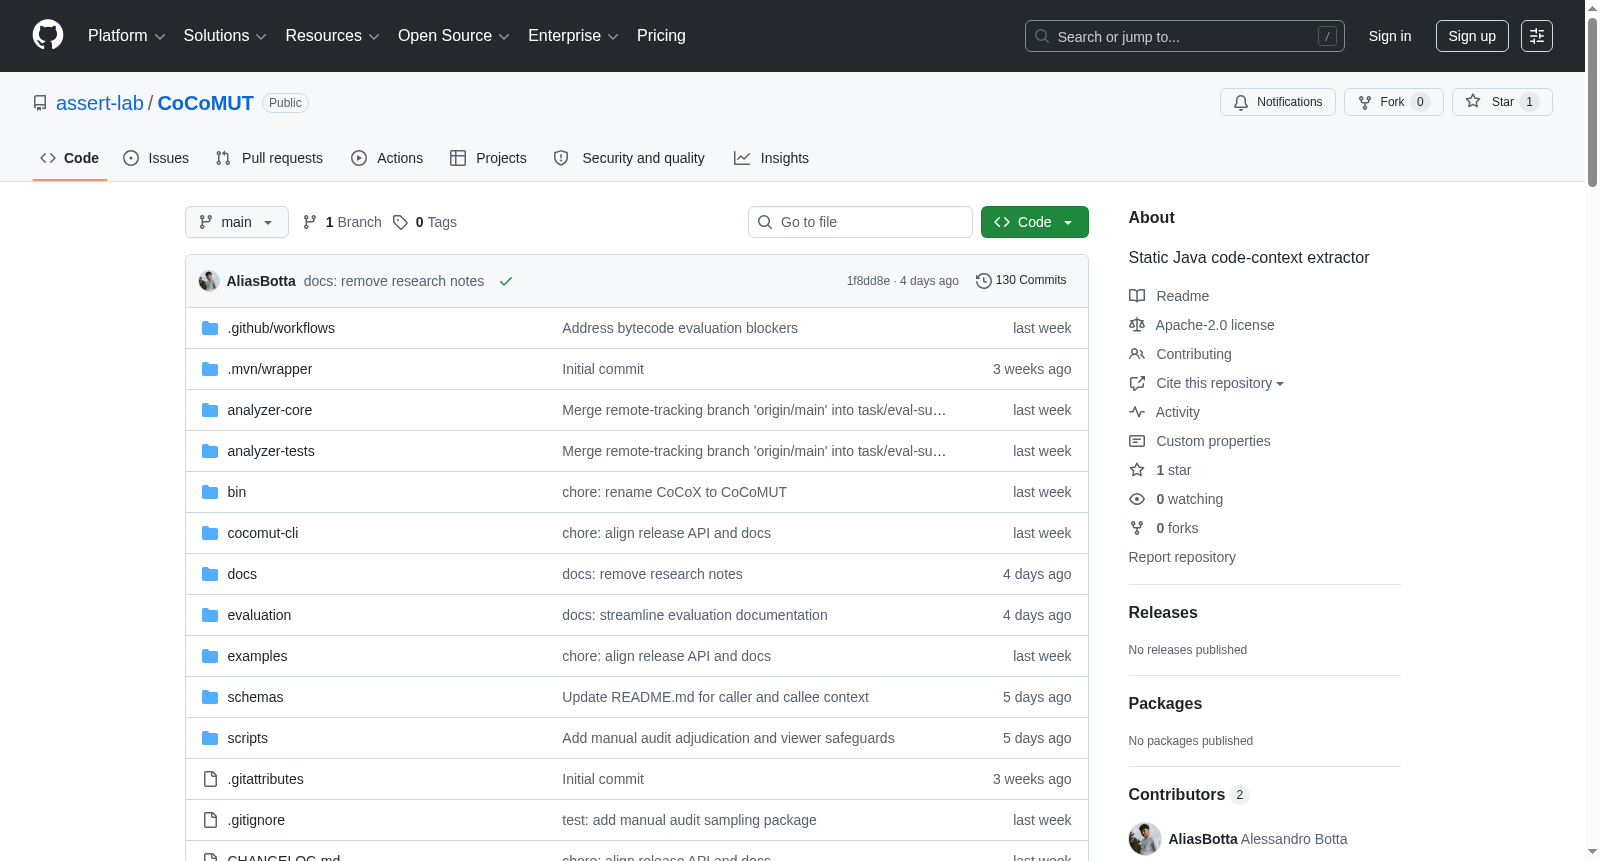The image size is (1600, 861).
Task: Open Readme from About sidebar
Action: click(1182, 296)
